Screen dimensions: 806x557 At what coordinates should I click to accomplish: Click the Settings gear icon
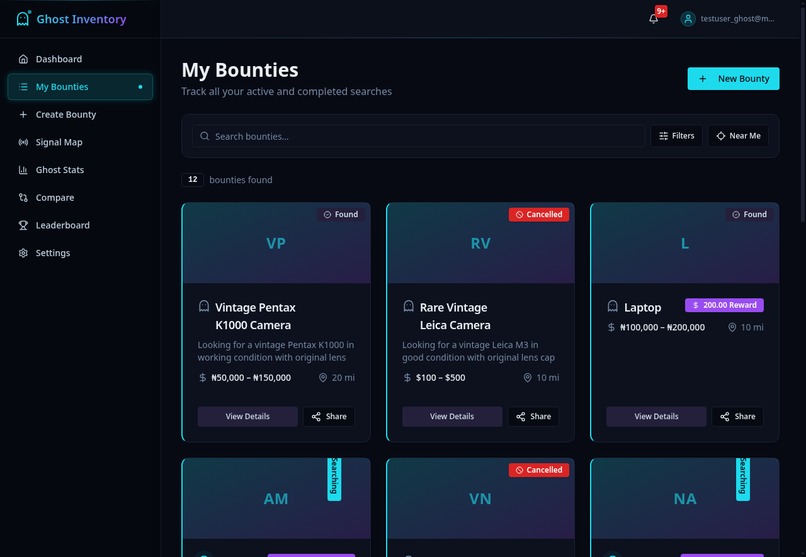coord(23,253)
